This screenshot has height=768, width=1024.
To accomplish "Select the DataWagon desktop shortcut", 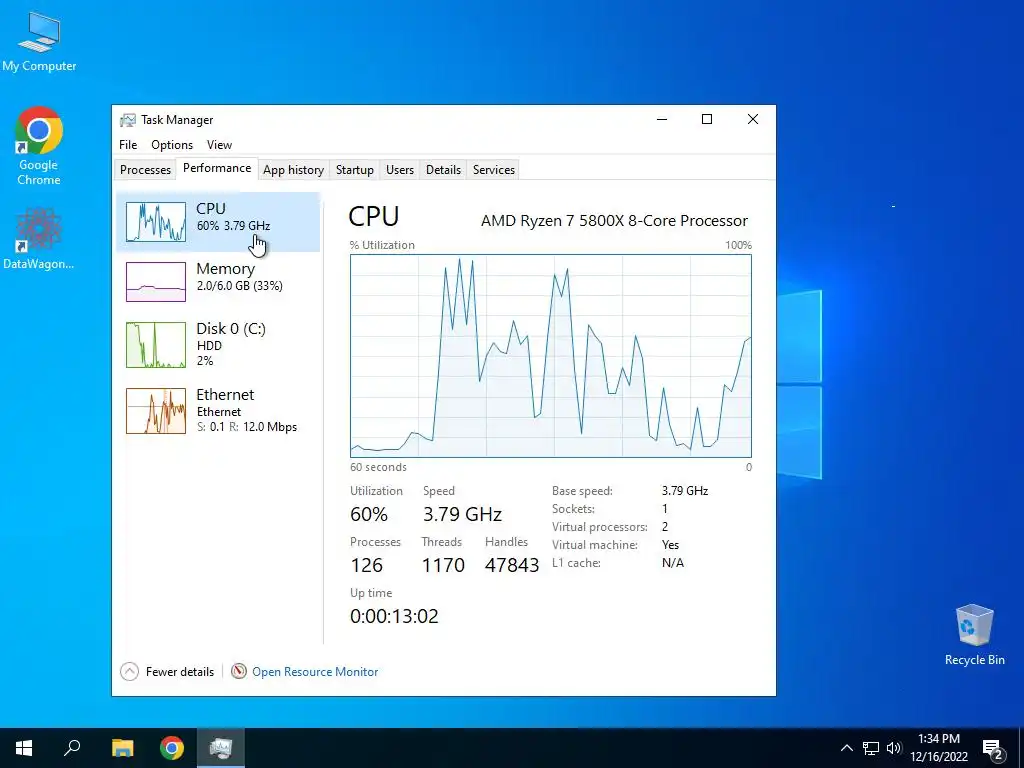I will pyautogui.click(x=39, y=238).
